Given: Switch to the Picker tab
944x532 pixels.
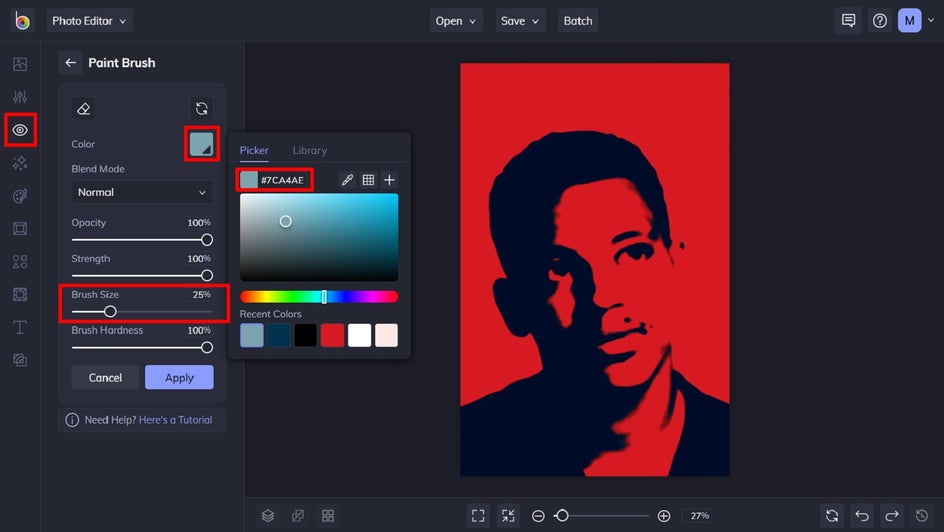Looking at the screenshot, I should tap(254, 150).
